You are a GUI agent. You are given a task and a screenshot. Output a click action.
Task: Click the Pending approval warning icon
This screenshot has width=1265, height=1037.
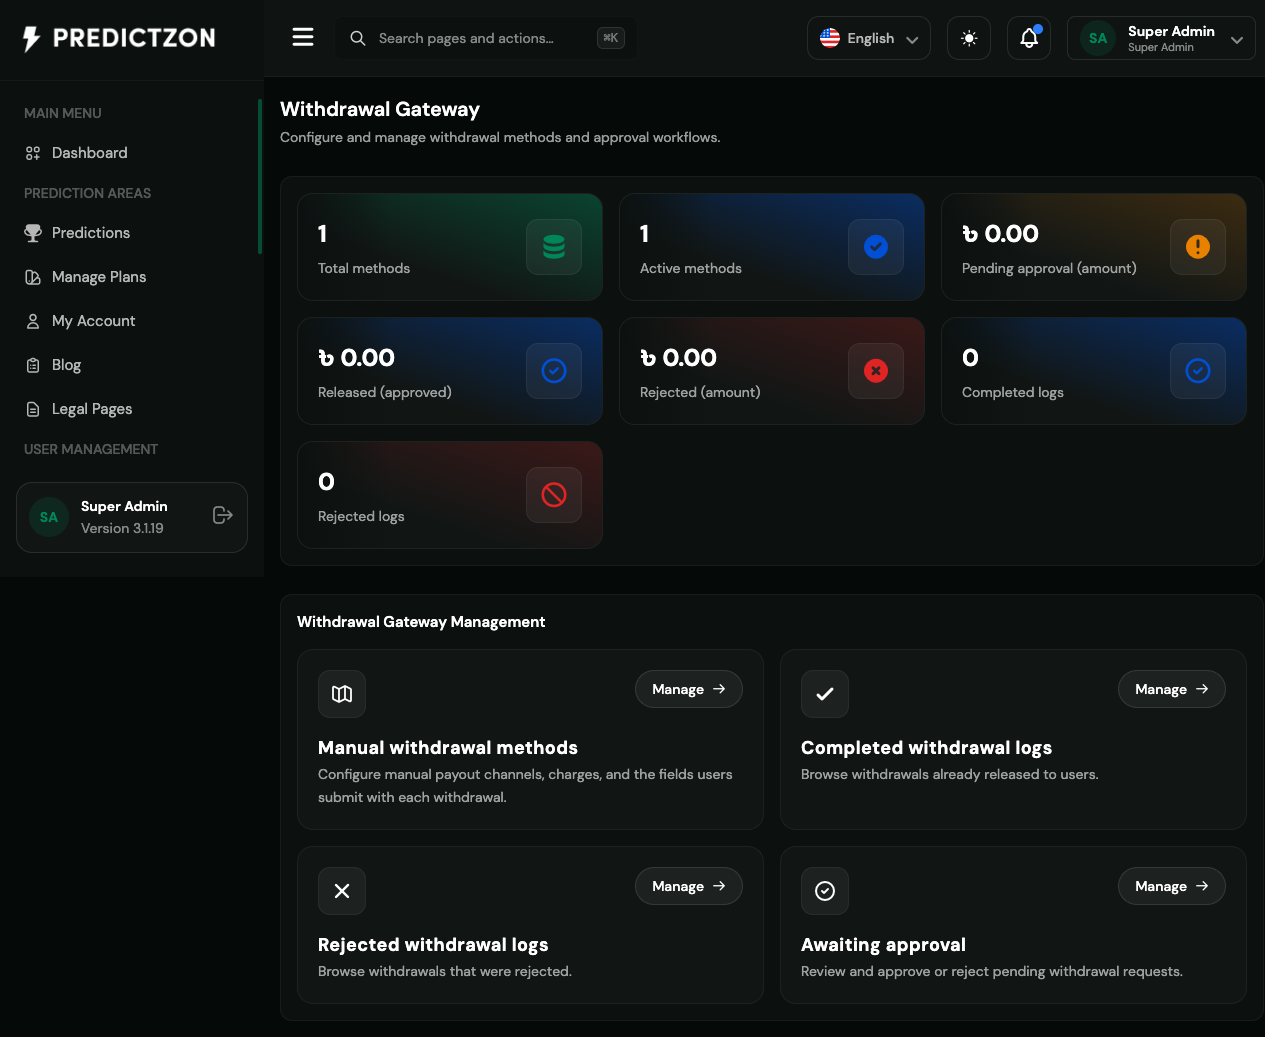(x=1198, y=247)
